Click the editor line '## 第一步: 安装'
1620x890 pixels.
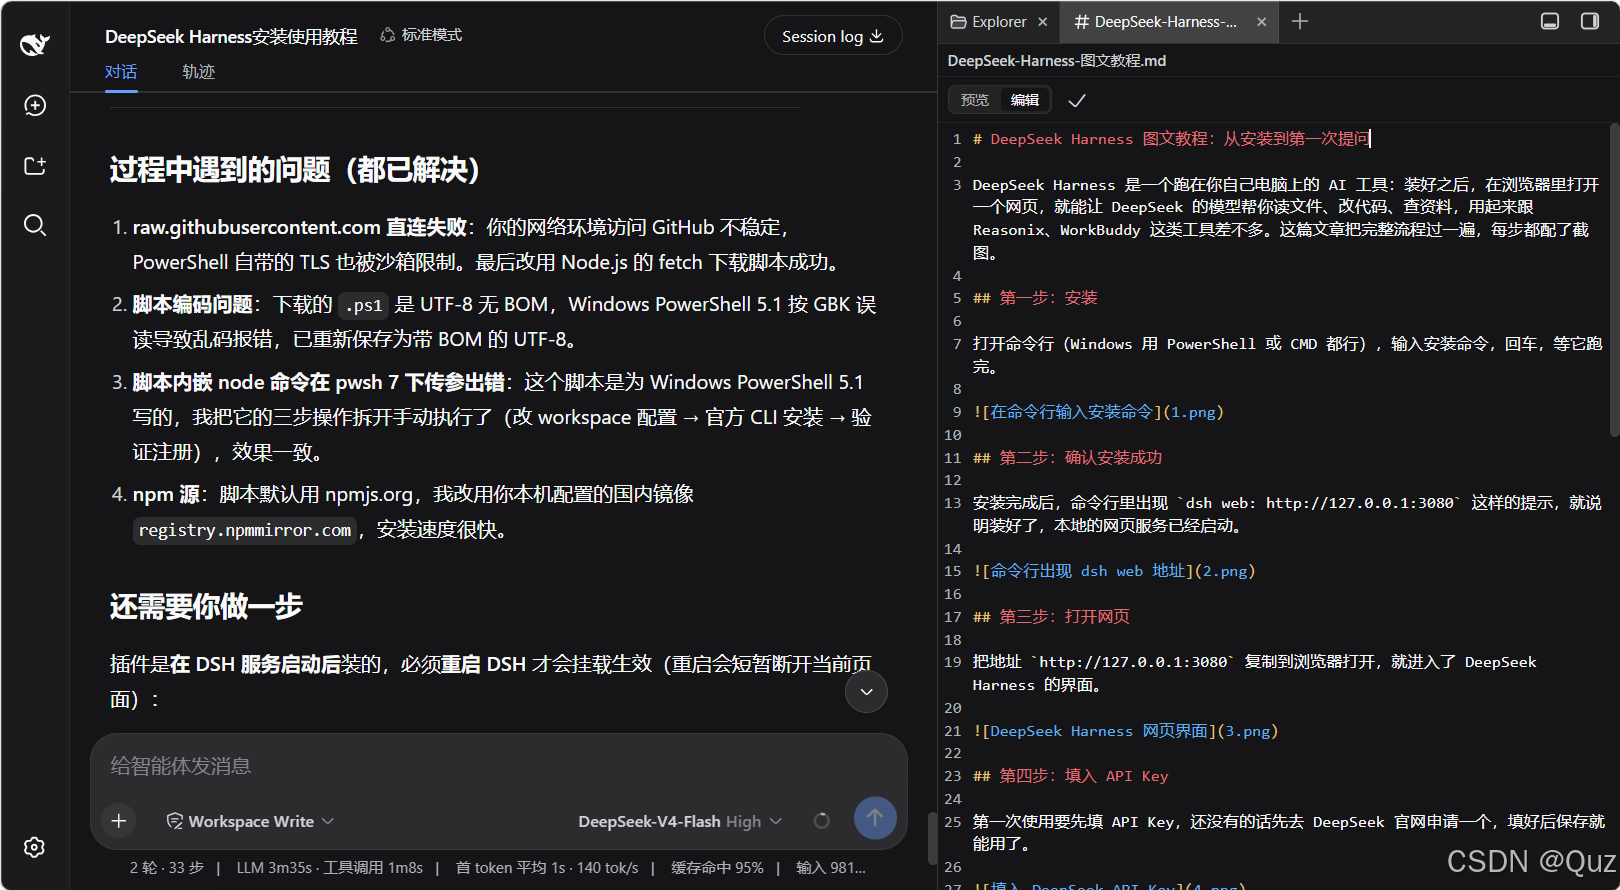[x=1035, y=298]
